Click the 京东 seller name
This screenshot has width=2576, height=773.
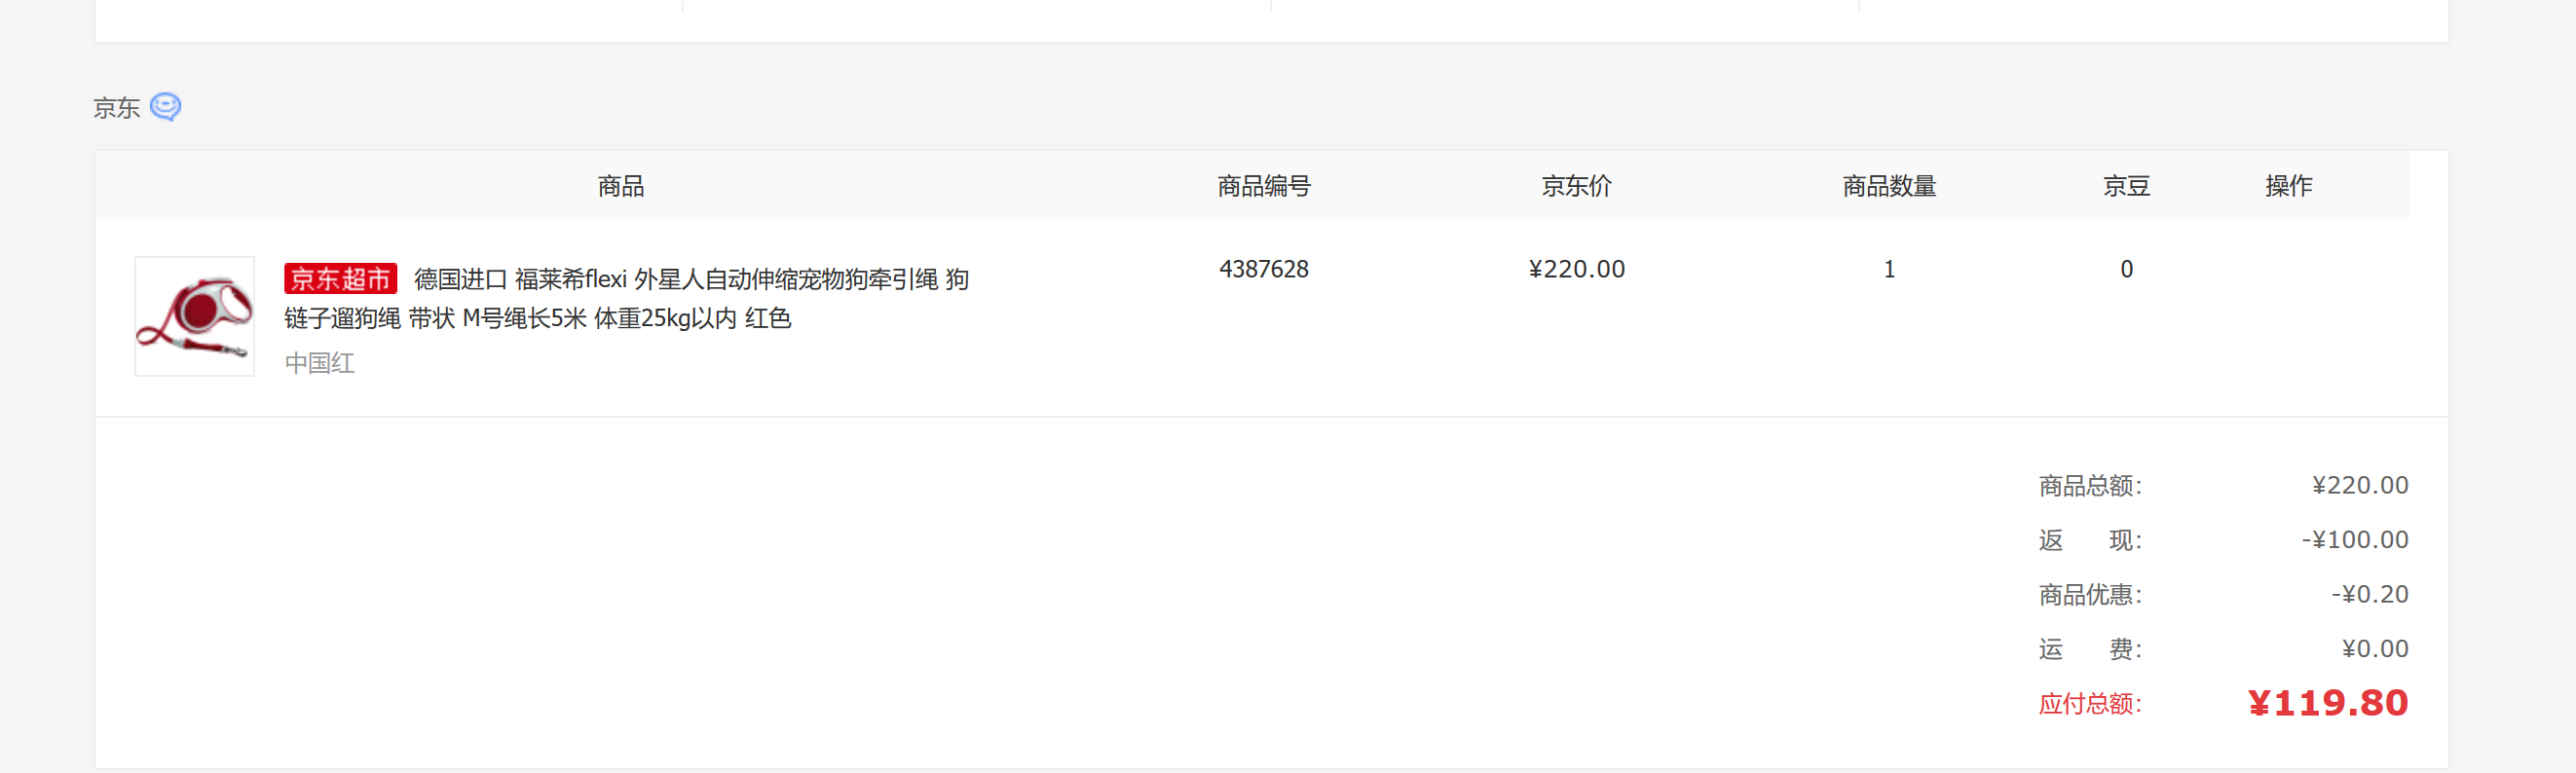(117, 108)
